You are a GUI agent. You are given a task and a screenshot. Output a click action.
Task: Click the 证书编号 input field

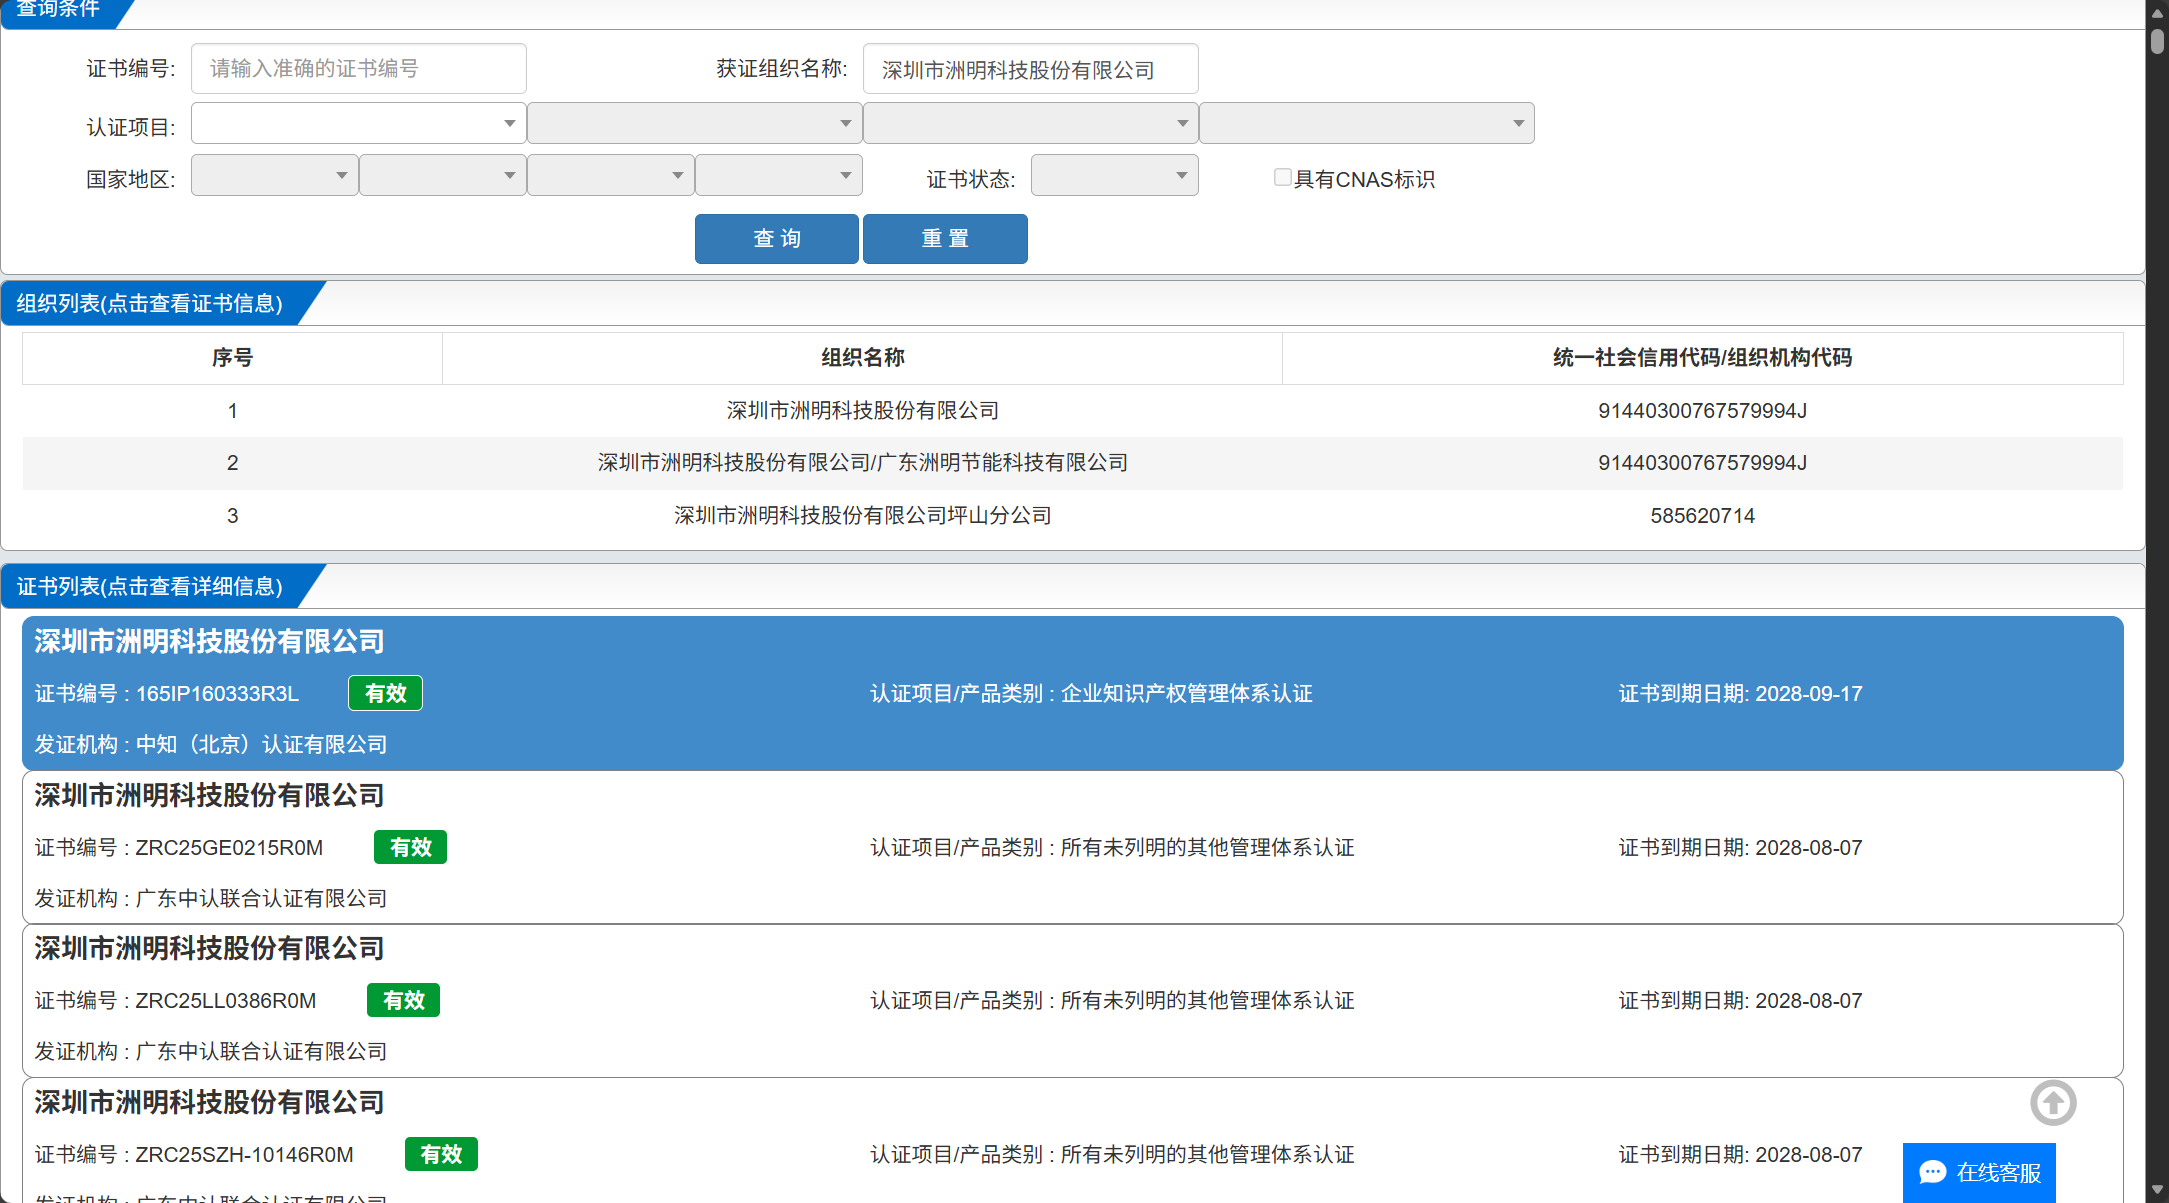tap(358, 68)
